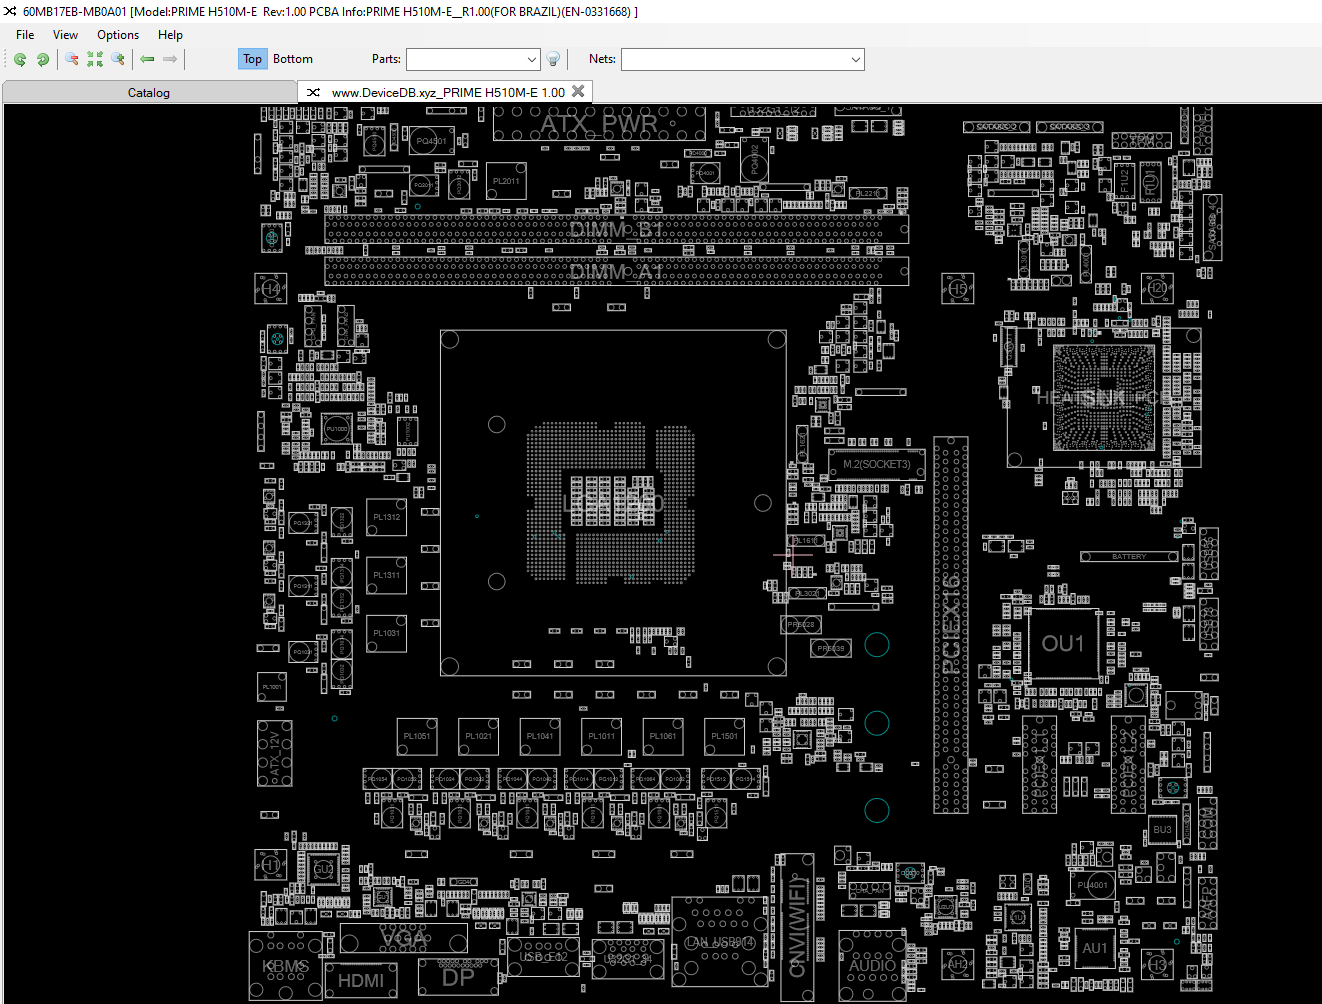Select inductor PL1051 on board

click(417, 736)
